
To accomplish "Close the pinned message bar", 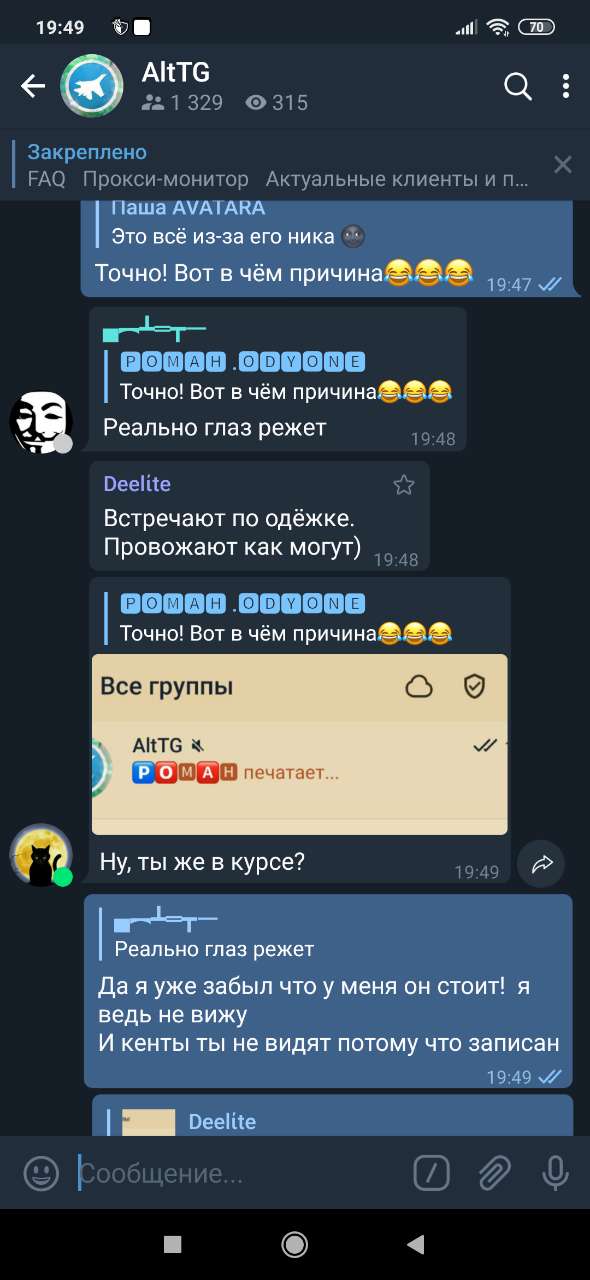I will pos(563,165).
